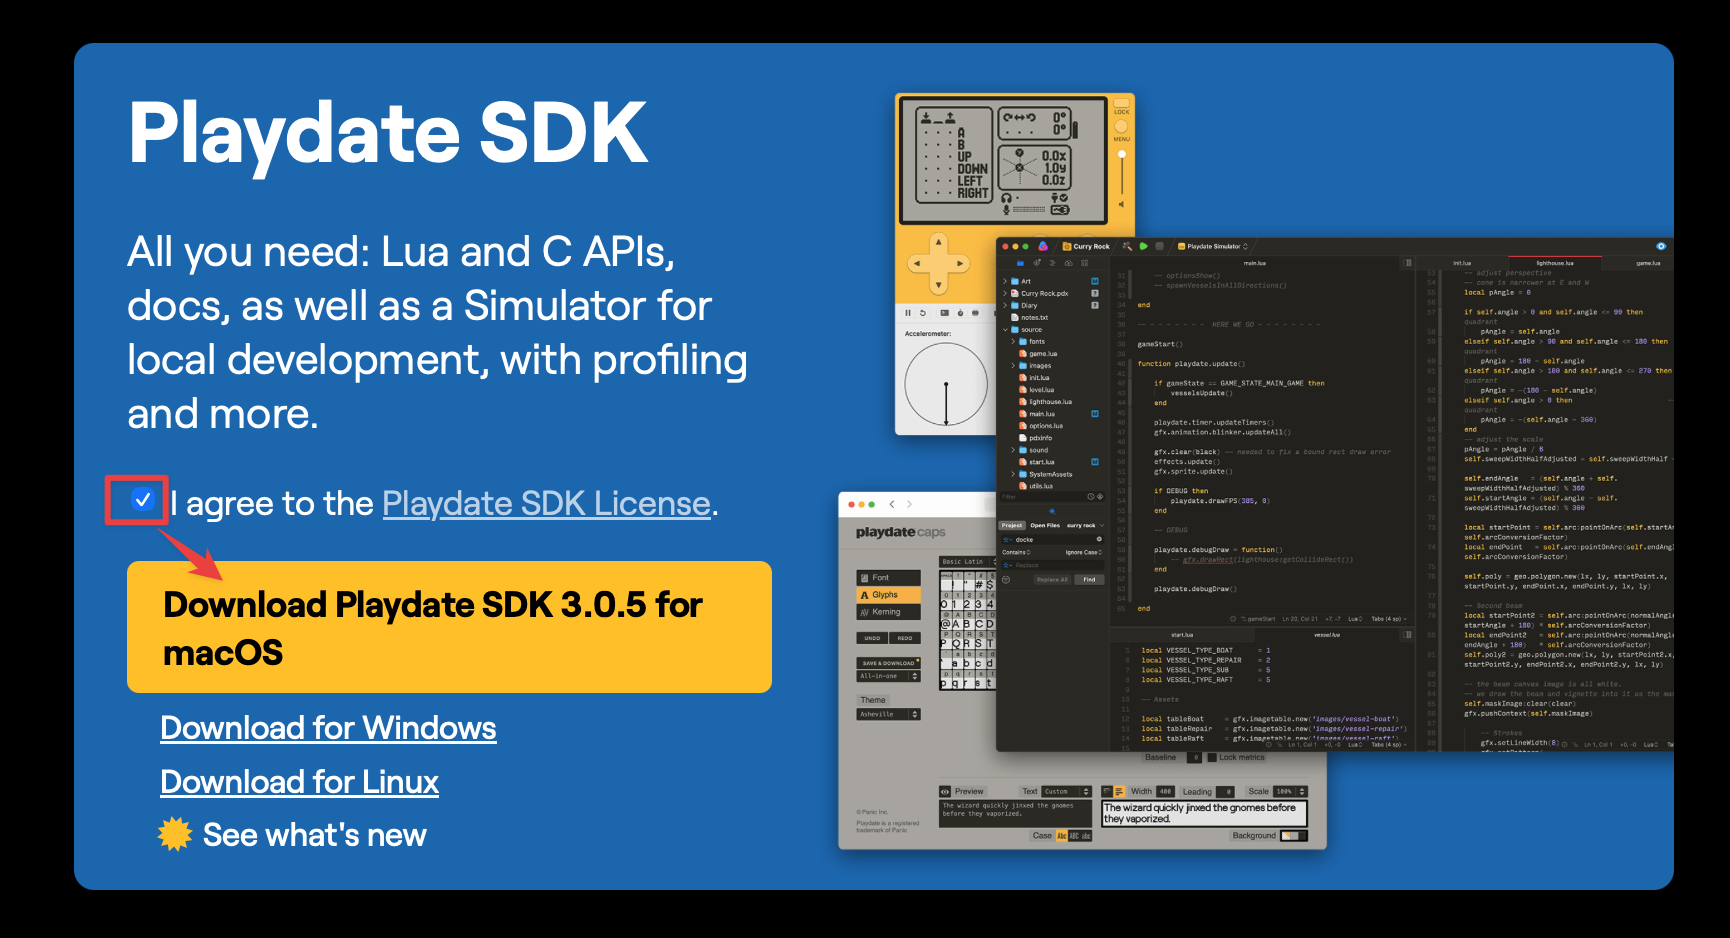The image size is (1730, 938).
Task: Click the Replace All button
Action: pyautogui.click(x=1052, y=580)
